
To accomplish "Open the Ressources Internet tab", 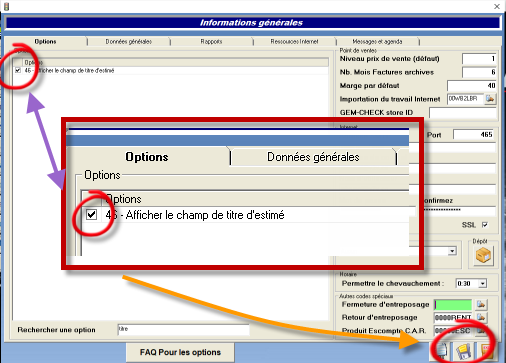I will [x=294, y=42].
